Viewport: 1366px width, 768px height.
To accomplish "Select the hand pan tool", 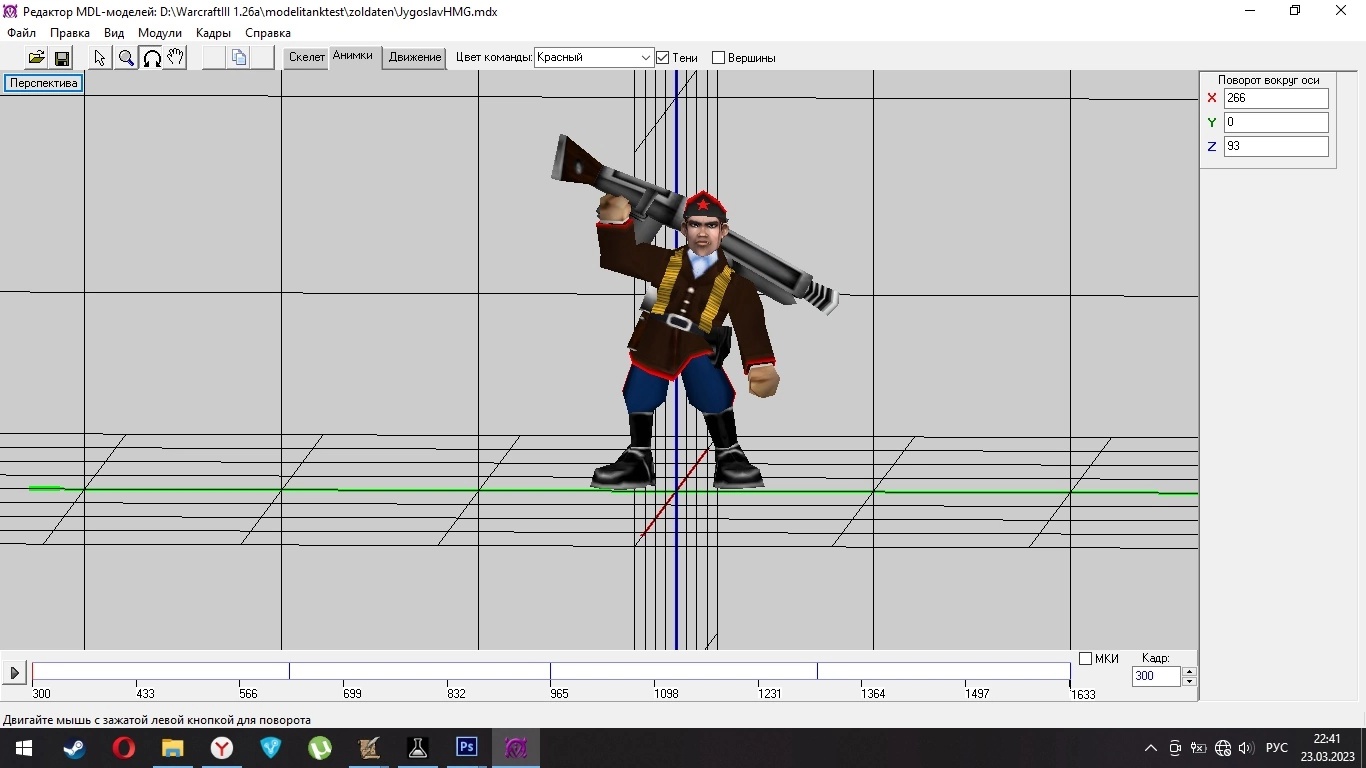I will pyautogui.click(x=176, y=58).
